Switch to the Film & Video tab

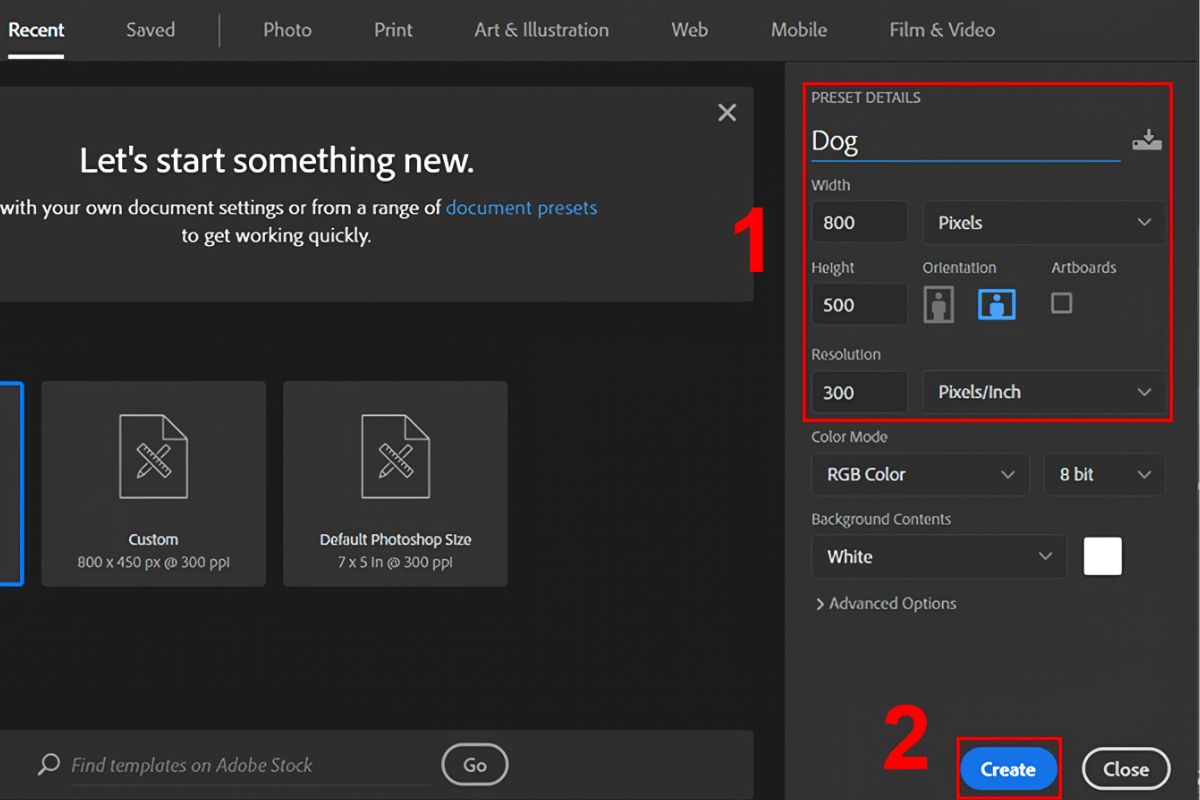coord(941,30)
